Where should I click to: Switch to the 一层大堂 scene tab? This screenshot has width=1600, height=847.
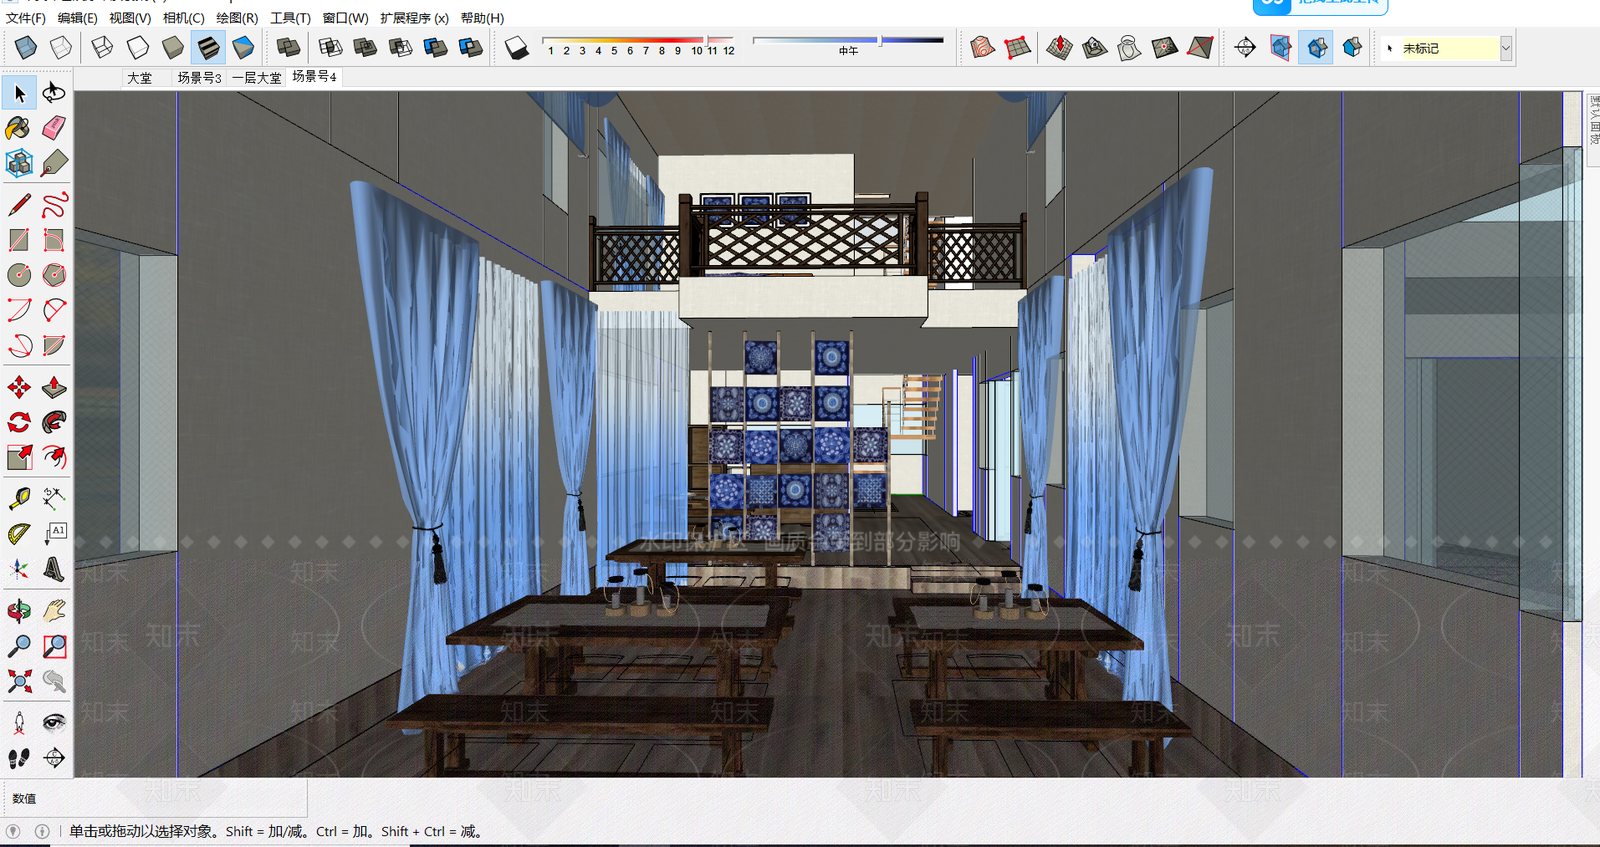[257, 77]
